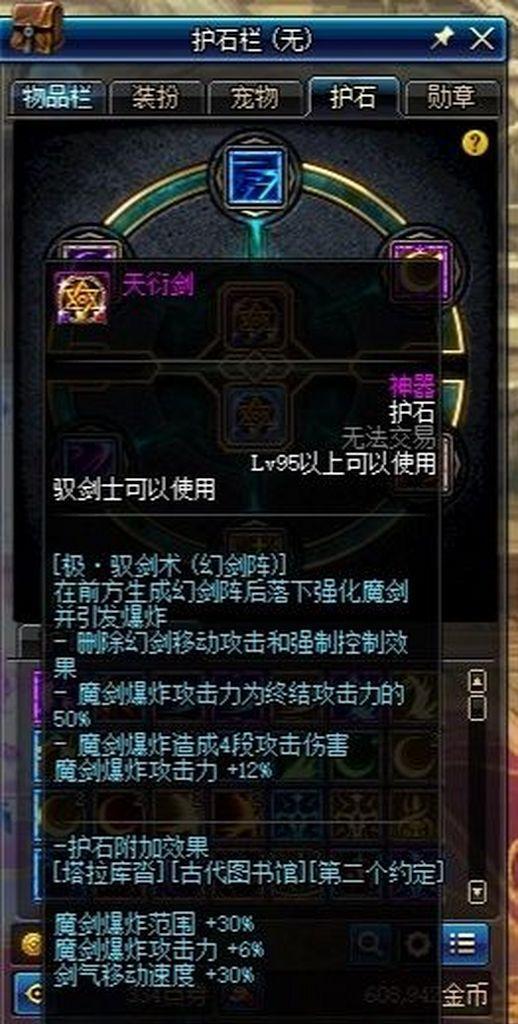
Task: Click the scrollbar up arrow
Action: (479, 680)
